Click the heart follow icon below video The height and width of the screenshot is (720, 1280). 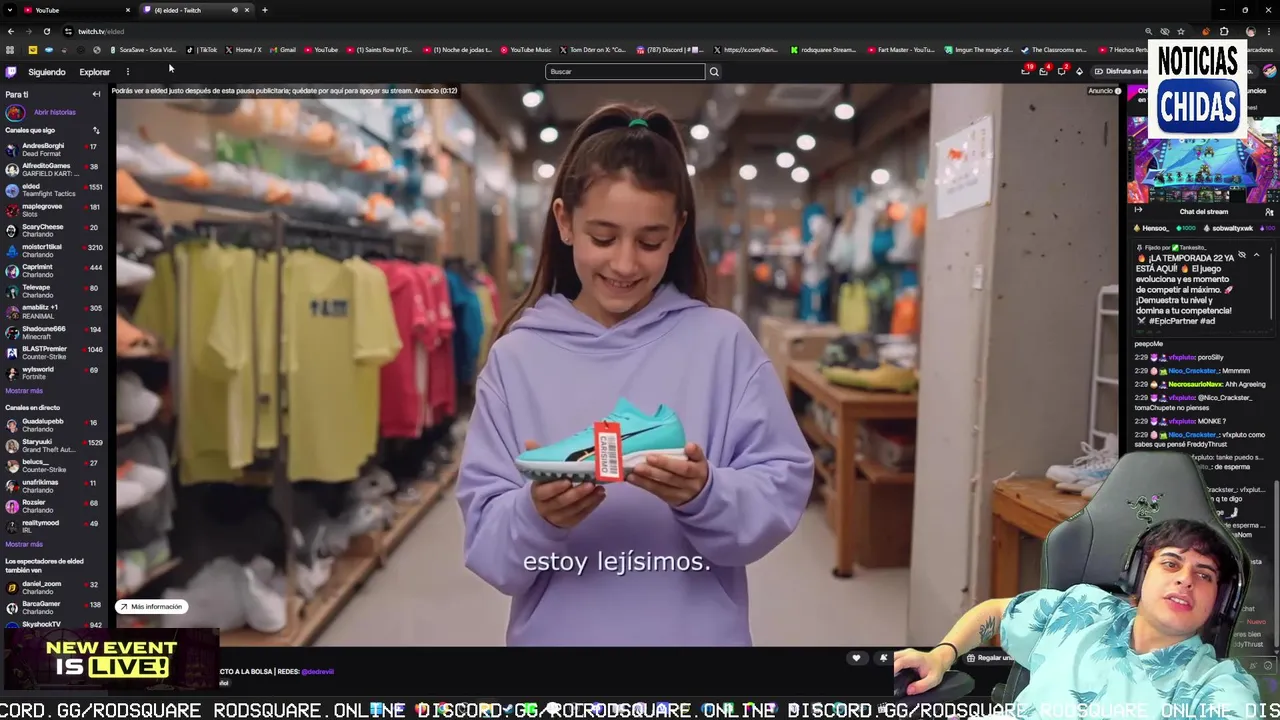coord(856,658)
